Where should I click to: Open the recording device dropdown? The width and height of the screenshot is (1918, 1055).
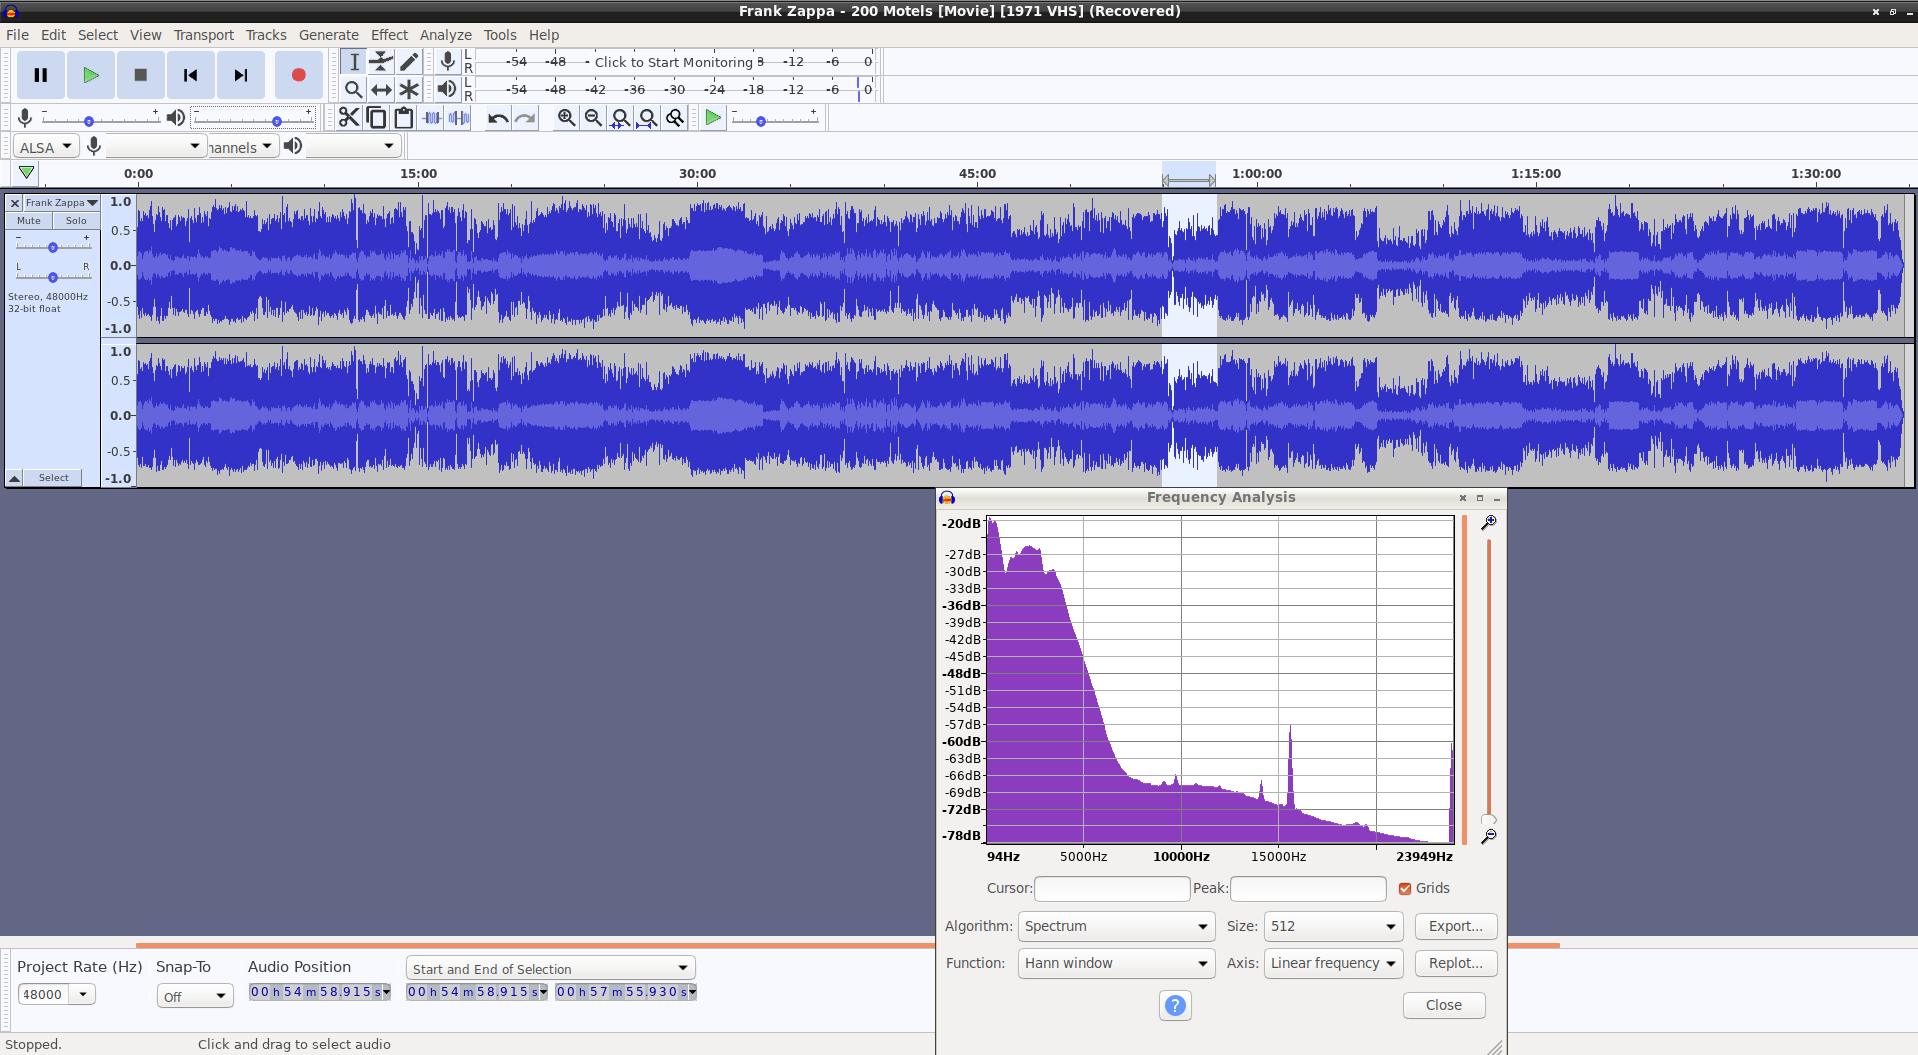click(x=156, y=147)
